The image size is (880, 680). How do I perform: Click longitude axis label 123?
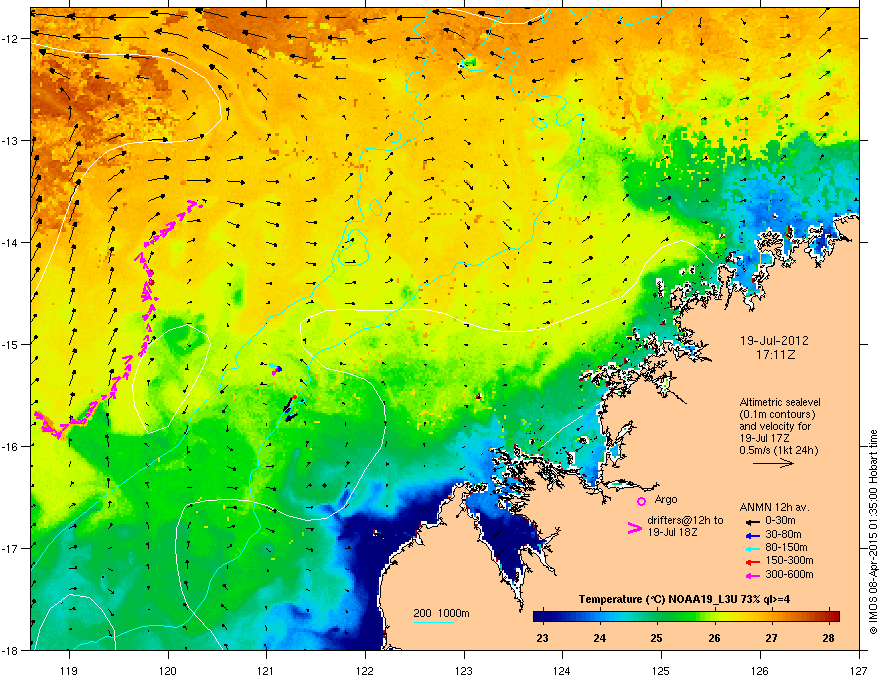pyautogui.click(x=464, y=670)
